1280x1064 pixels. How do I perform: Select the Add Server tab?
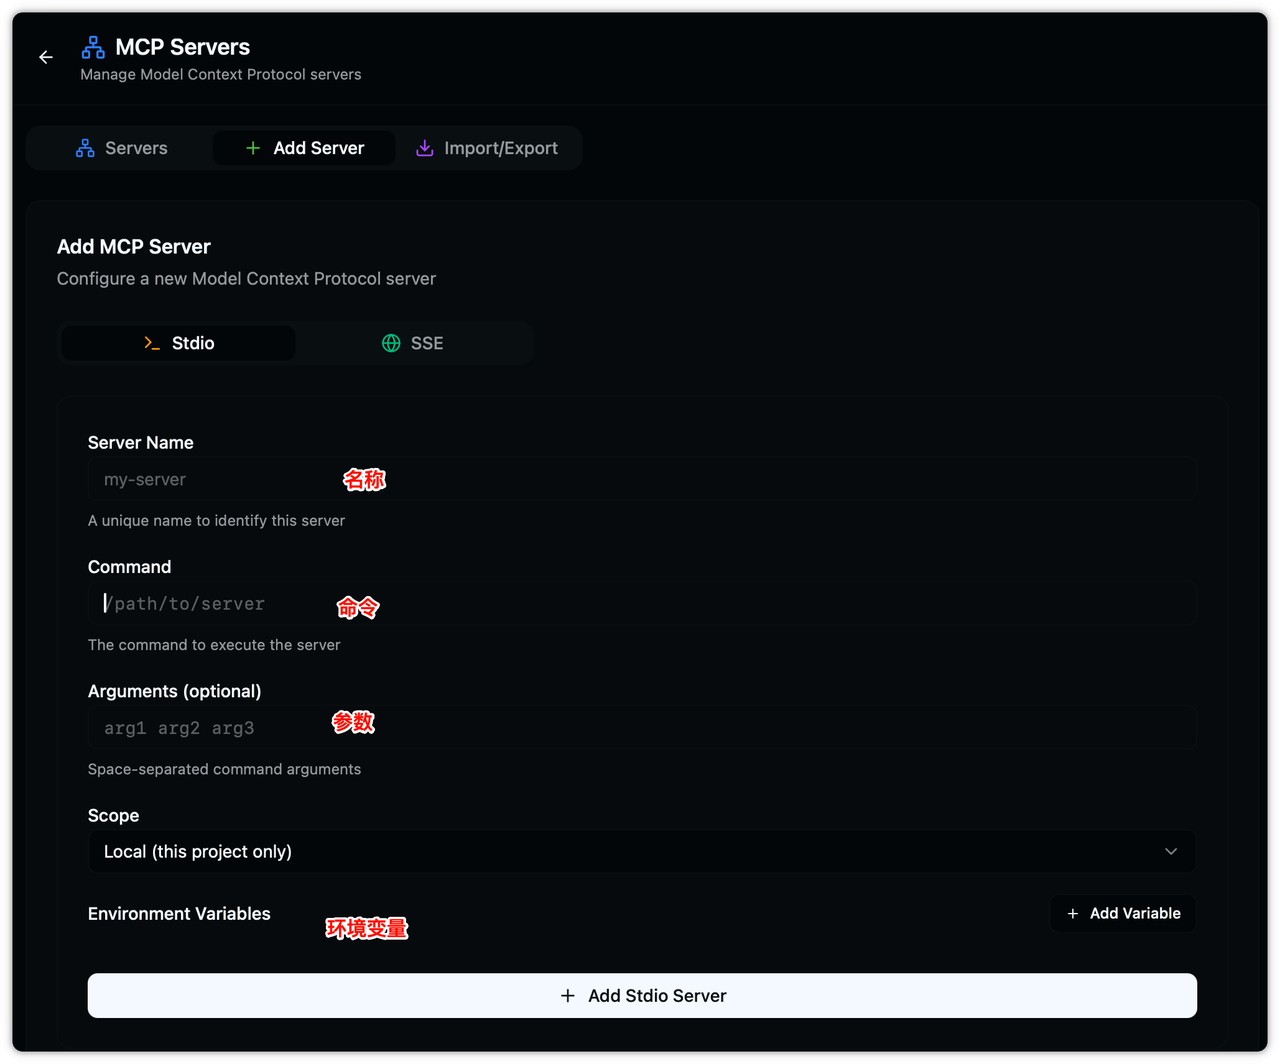(x=305, y=148)
